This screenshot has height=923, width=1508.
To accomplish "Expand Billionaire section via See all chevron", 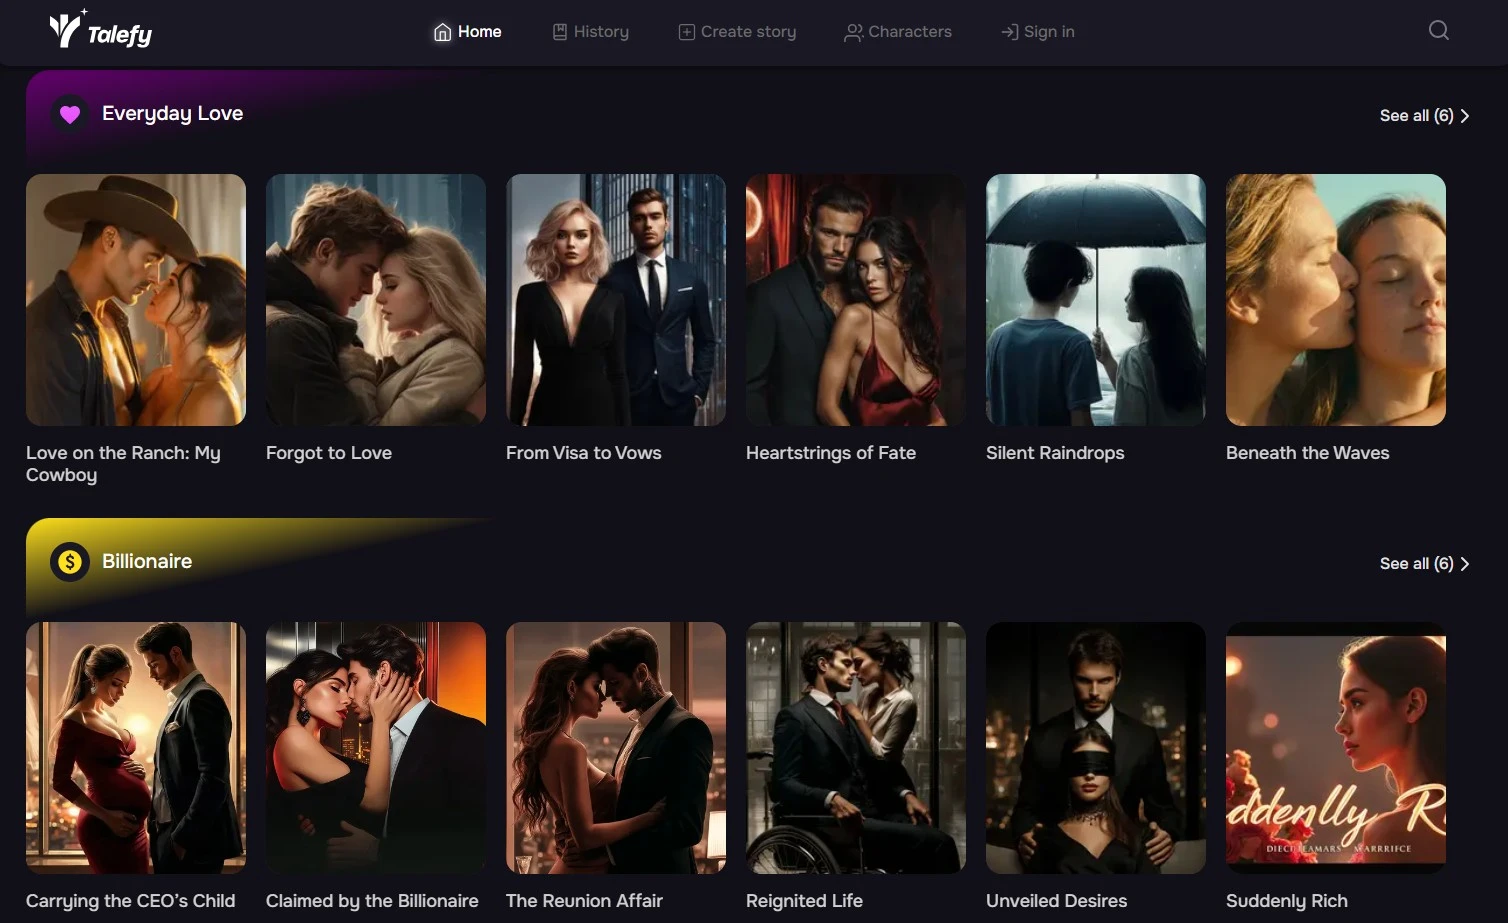I will point(1465,564).
